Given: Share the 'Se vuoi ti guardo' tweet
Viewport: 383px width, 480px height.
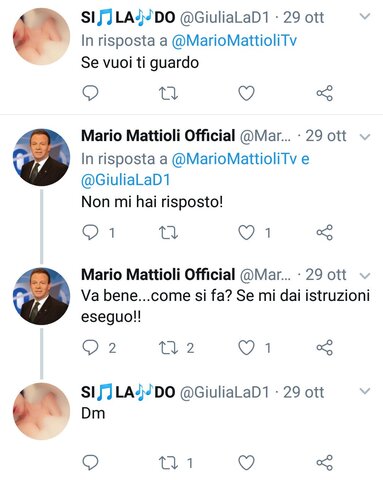Looking at the screenshot, I should point(325,93).
